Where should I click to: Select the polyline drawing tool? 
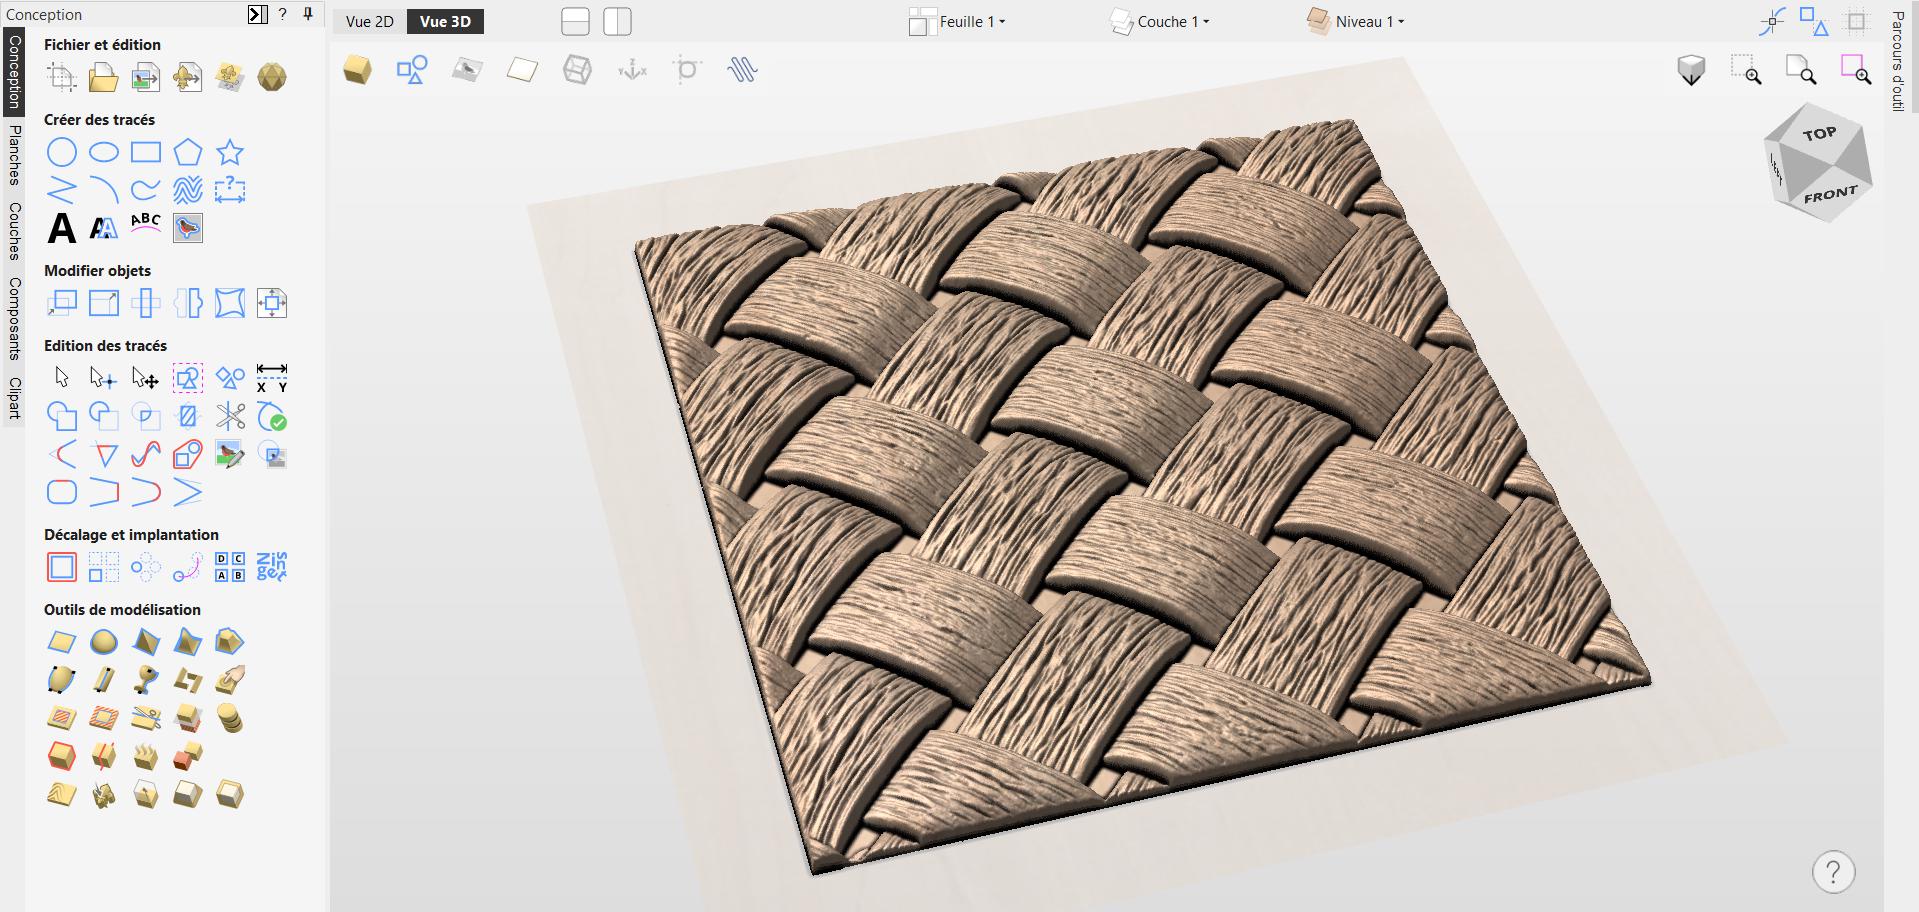(x=62, y=190)
